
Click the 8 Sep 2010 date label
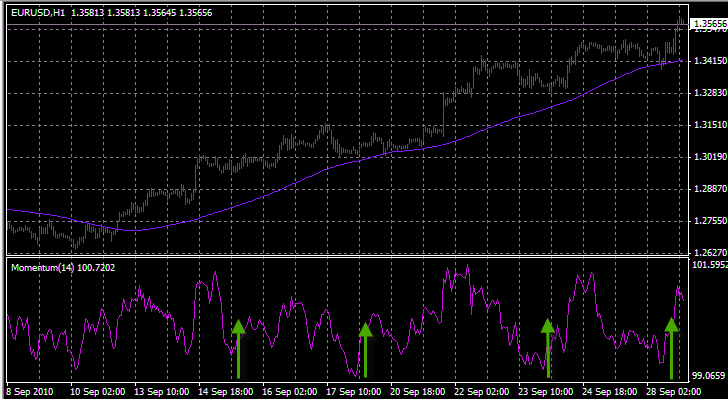[x=31, y=391]
